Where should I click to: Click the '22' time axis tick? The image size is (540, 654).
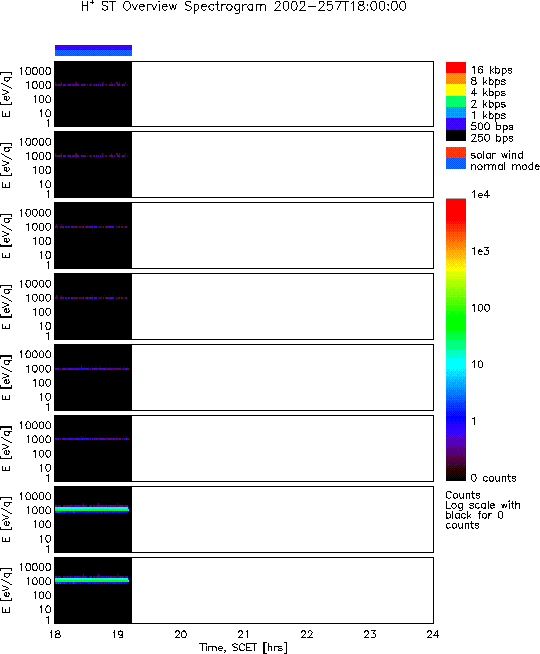point(307,634)
